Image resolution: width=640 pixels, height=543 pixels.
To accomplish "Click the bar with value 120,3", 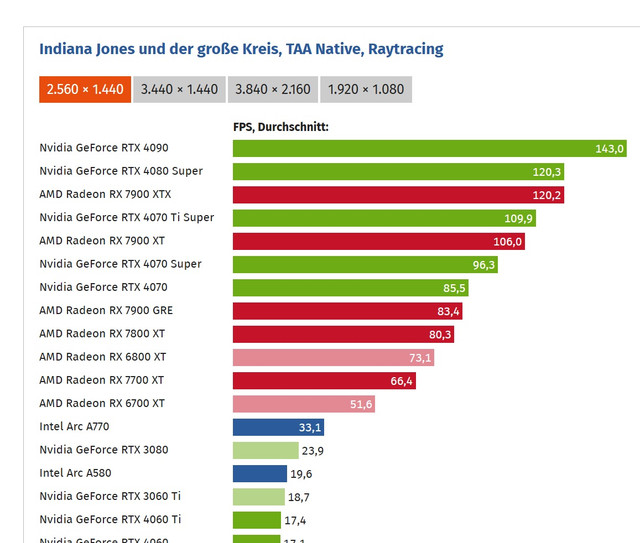I will click(x=398, y=172).
